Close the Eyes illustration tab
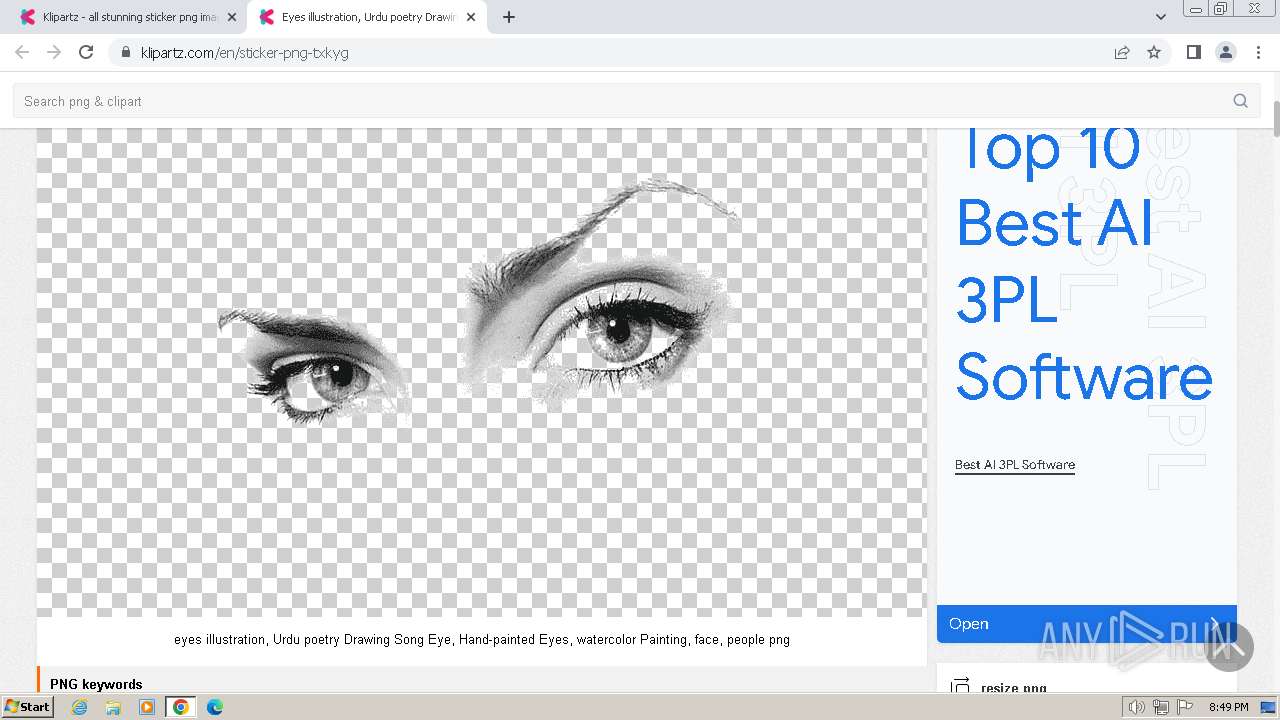Viewport: 1280px width, 720px height. [471, 17]
